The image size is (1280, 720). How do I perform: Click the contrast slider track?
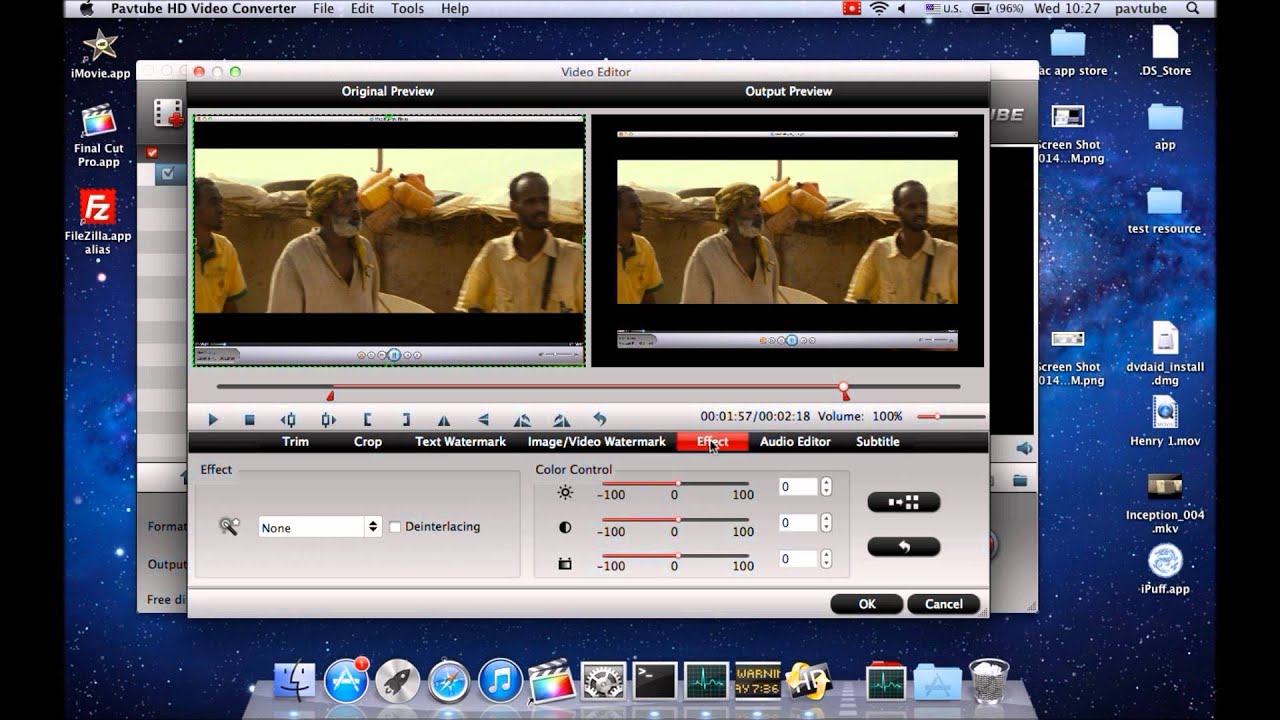(x=675, y=519)
